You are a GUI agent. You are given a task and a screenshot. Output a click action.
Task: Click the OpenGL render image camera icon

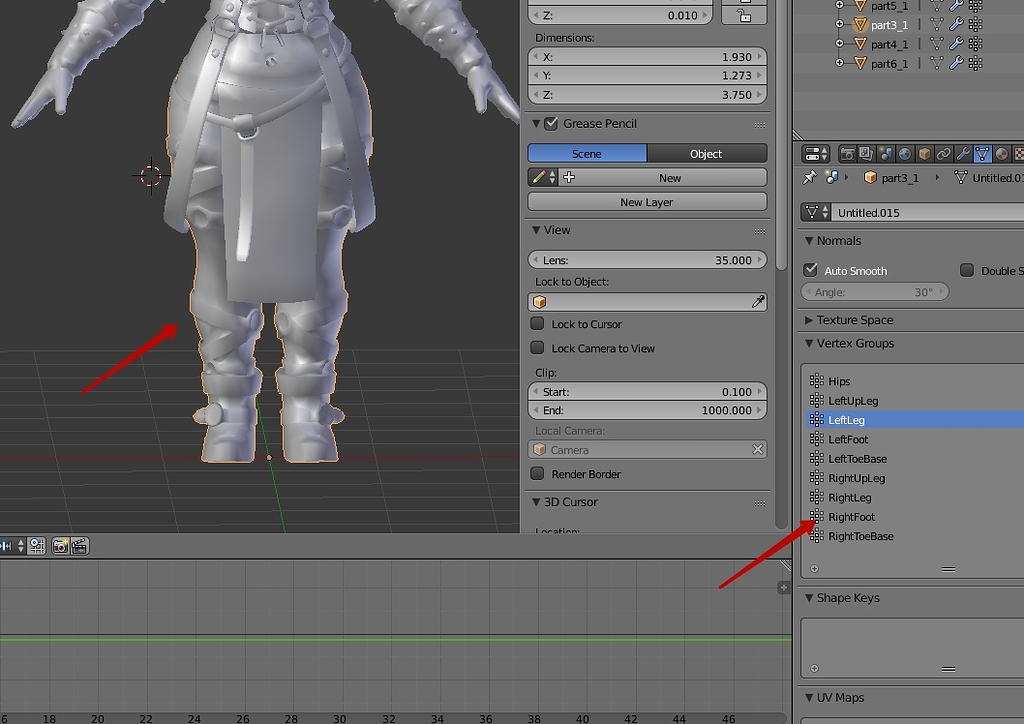(x=60, y=546)
